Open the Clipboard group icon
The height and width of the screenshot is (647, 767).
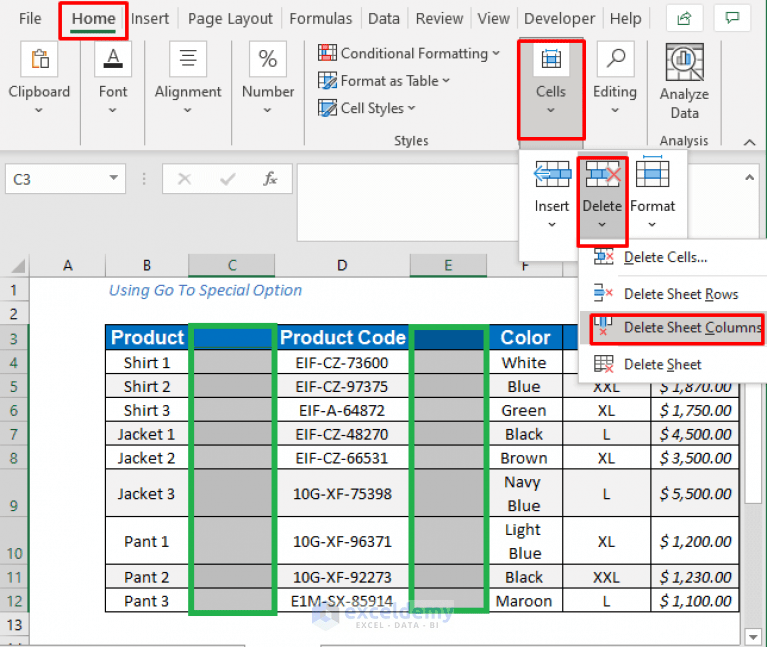coord(40,59)
